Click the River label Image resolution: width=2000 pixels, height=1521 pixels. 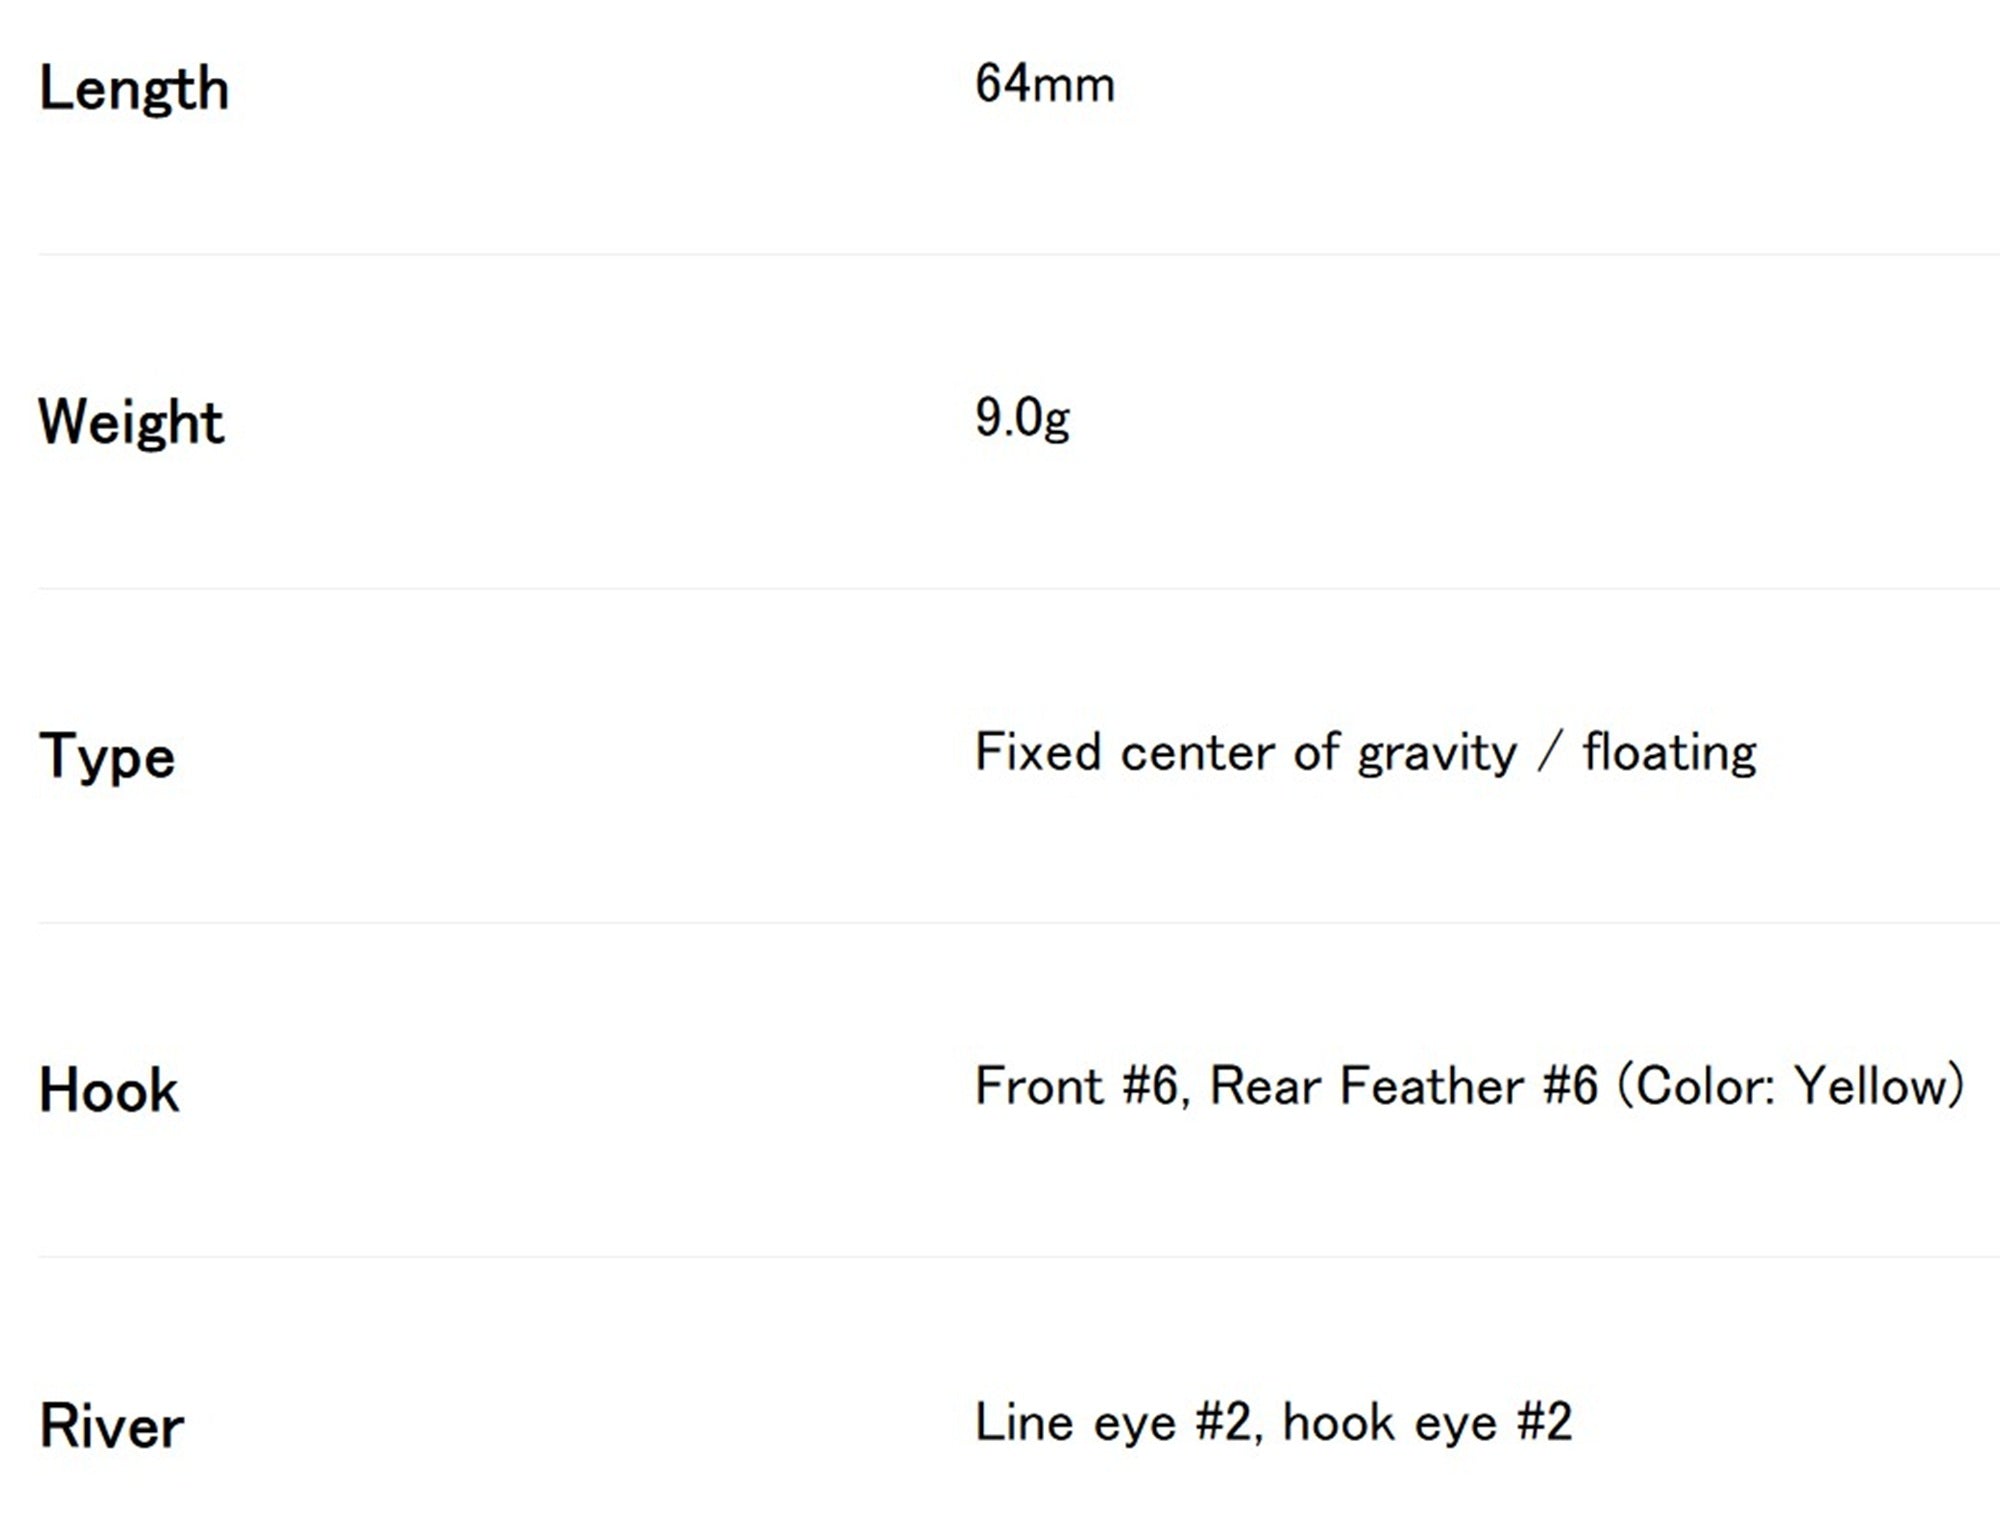coord(111,1426)
